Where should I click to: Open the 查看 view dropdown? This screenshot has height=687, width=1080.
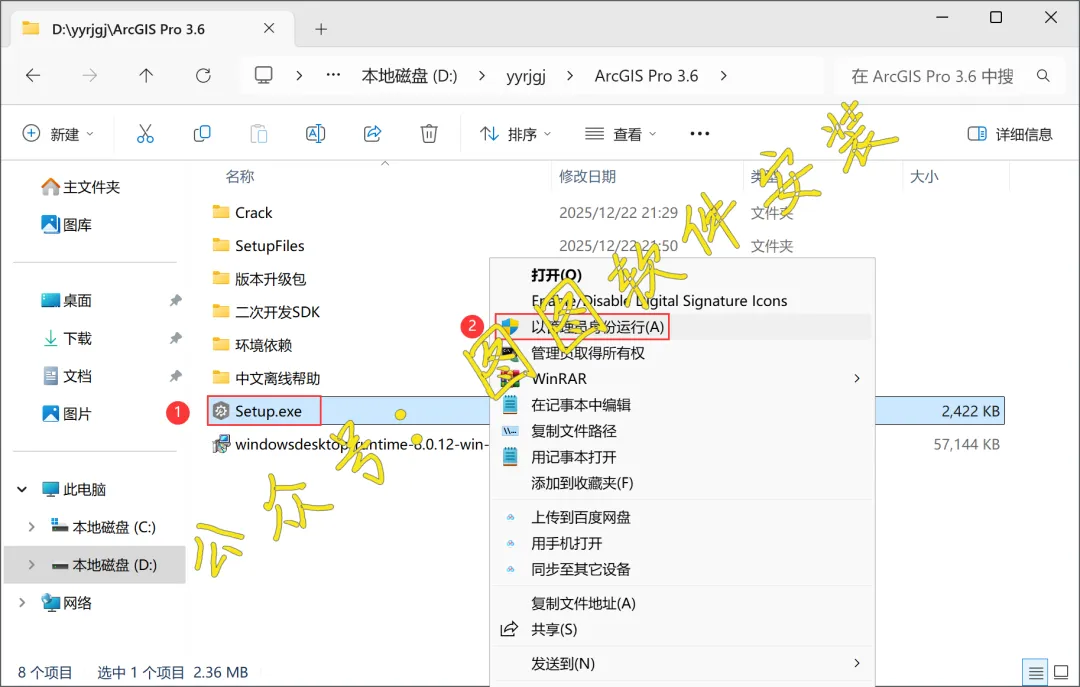[x=621, y=134]
